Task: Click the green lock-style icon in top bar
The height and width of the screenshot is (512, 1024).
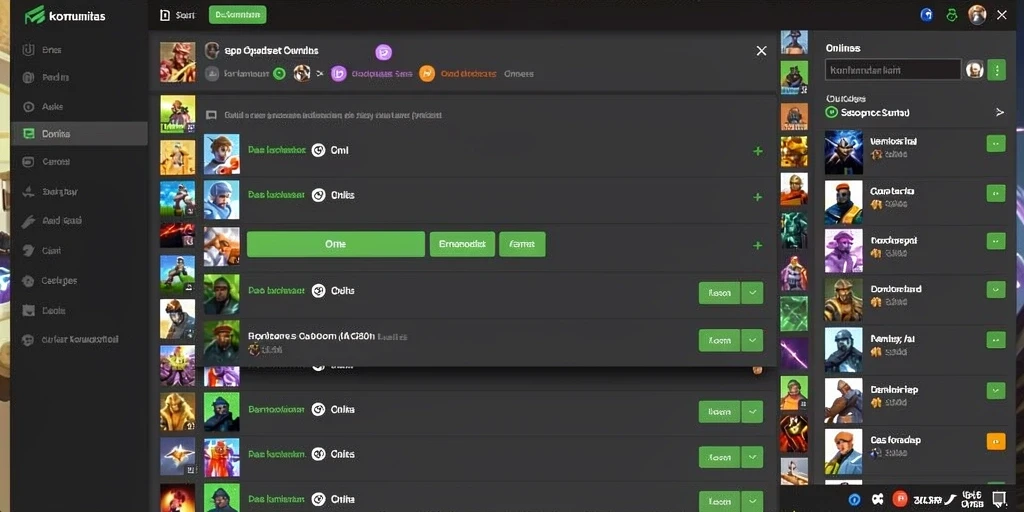Action: [x=952, y=15]
